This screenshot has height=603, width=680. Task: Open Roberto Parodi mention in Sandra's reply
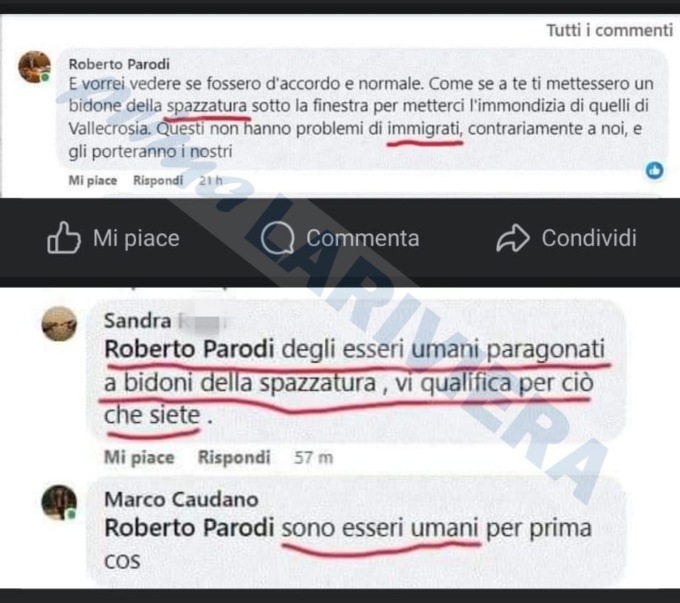[x=190, y=349]
